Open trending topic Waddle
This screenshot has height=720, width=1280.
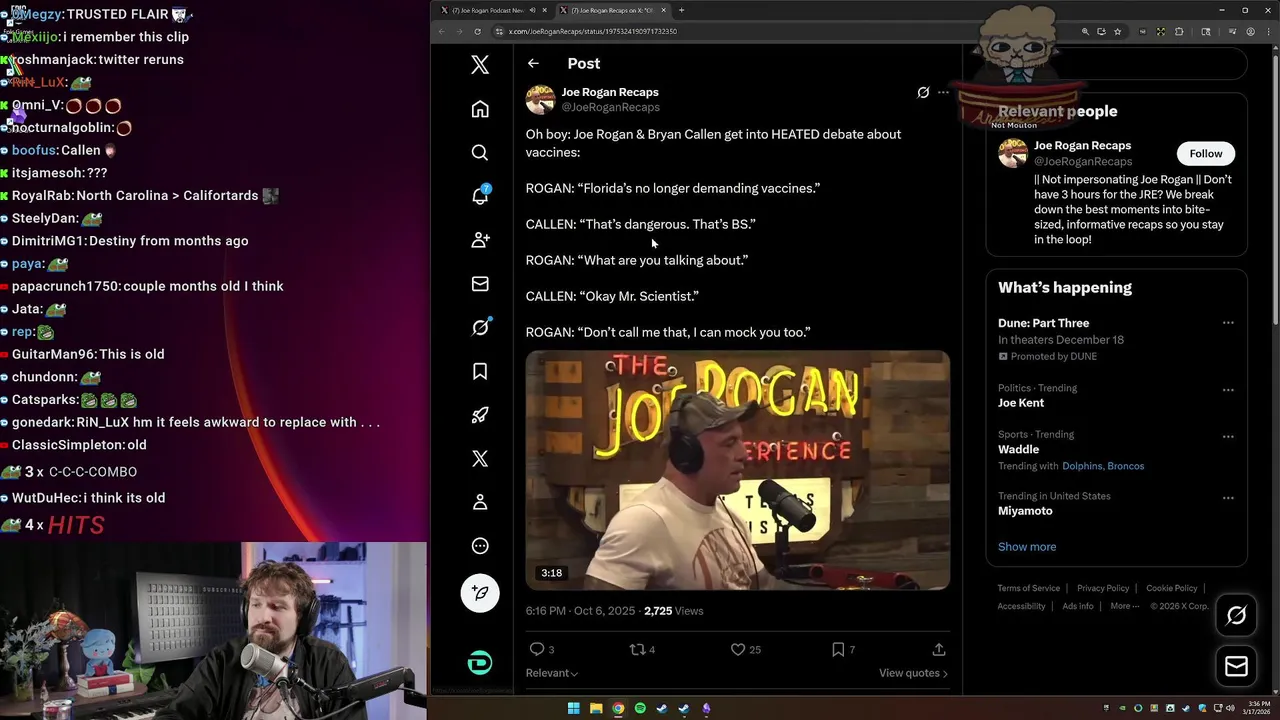(1018, 449)
